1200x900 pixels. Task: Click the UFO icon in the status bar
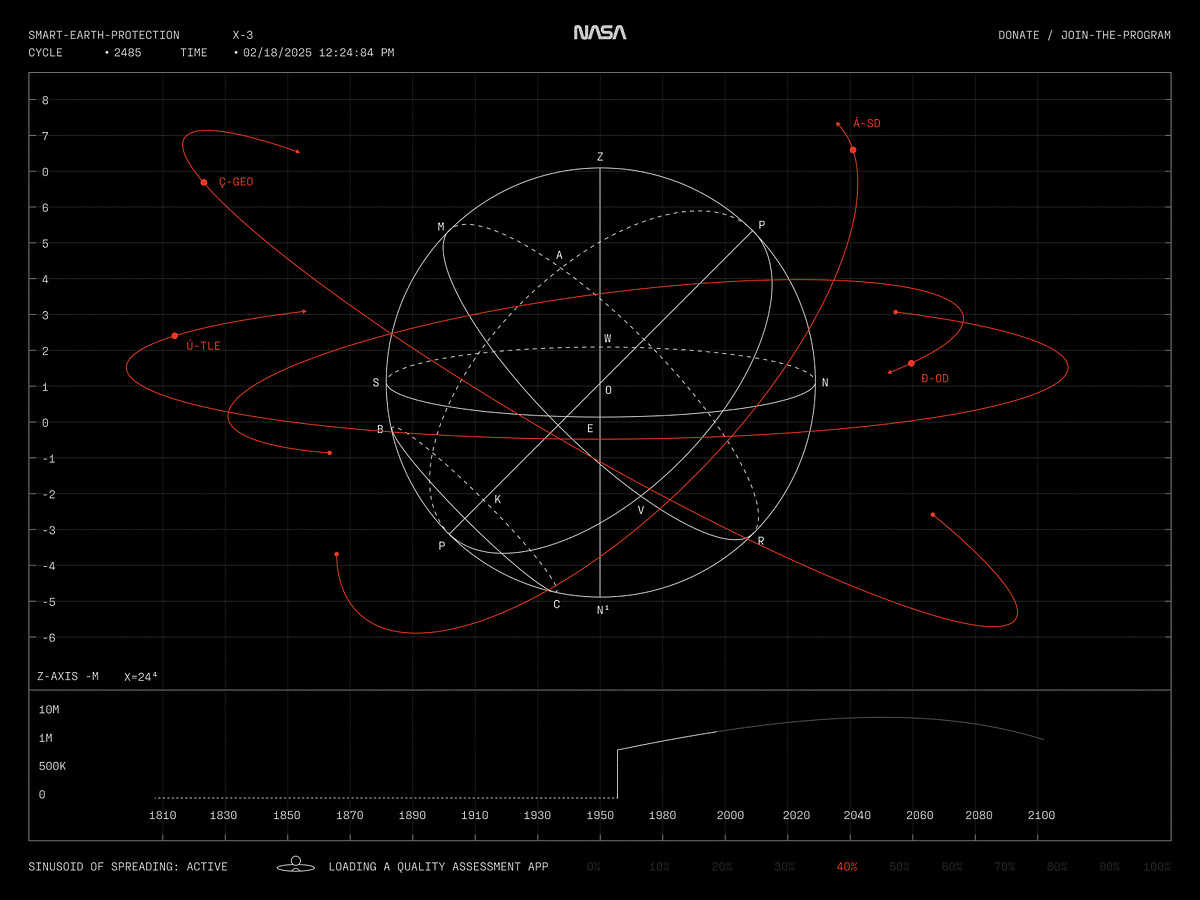coord(296,866)
